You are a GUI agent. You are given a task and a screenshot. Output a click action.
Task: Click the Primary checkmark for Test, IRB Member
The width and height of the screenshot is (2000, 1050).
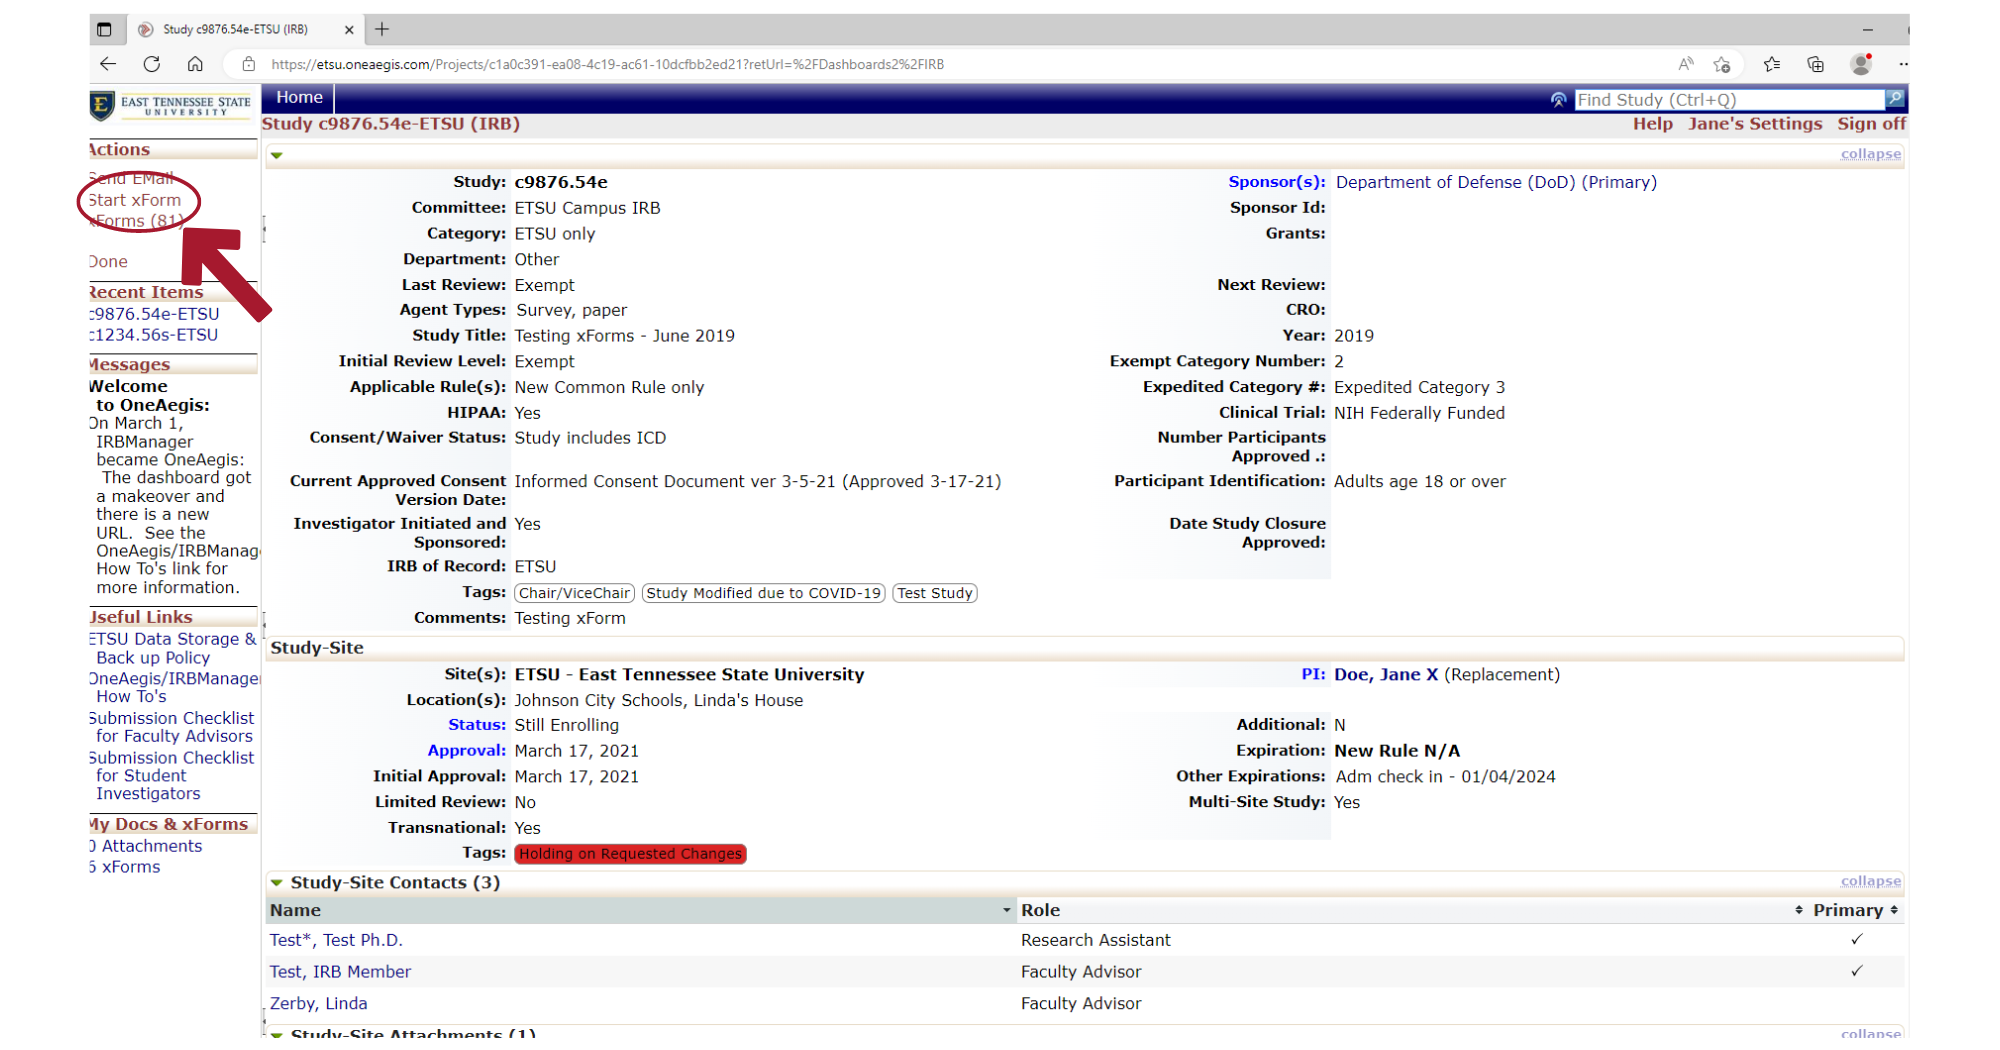click(1856, 971)
